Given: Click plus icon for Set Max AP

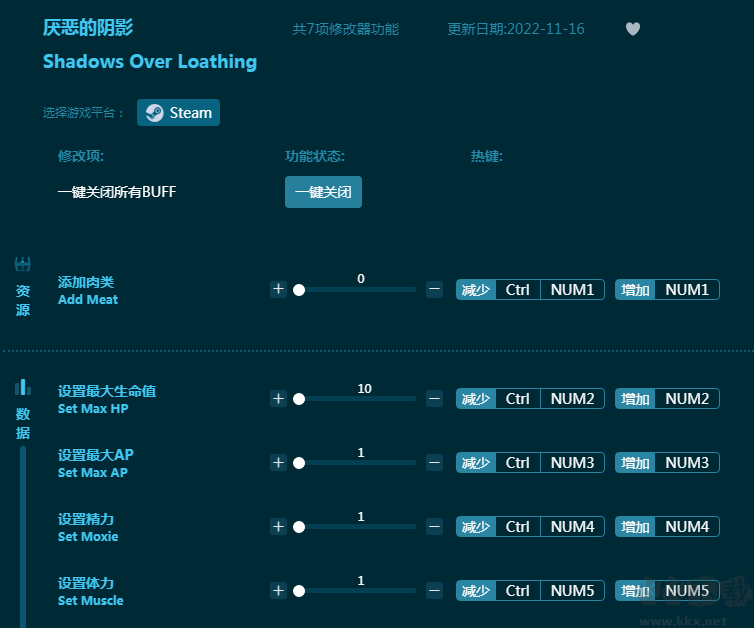Looking at the screenshot, I should pos(278,462).
